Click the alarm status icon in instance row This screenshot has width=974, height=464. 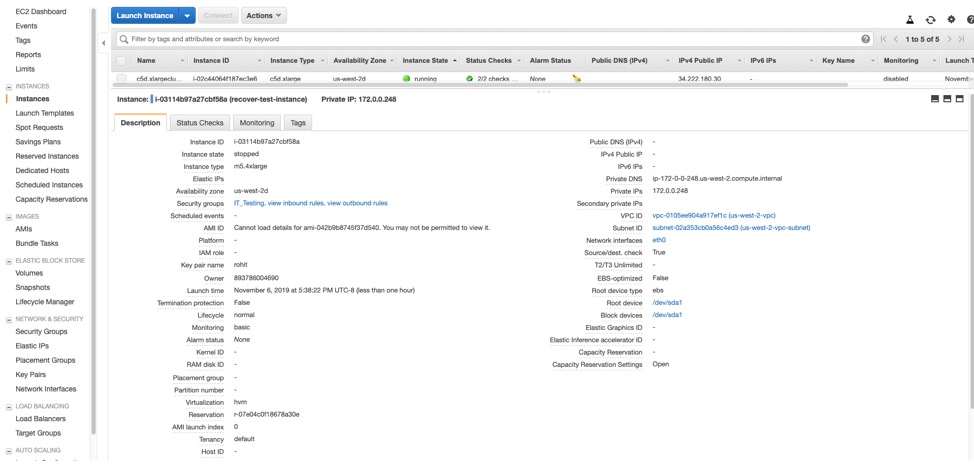click(576, 78)
